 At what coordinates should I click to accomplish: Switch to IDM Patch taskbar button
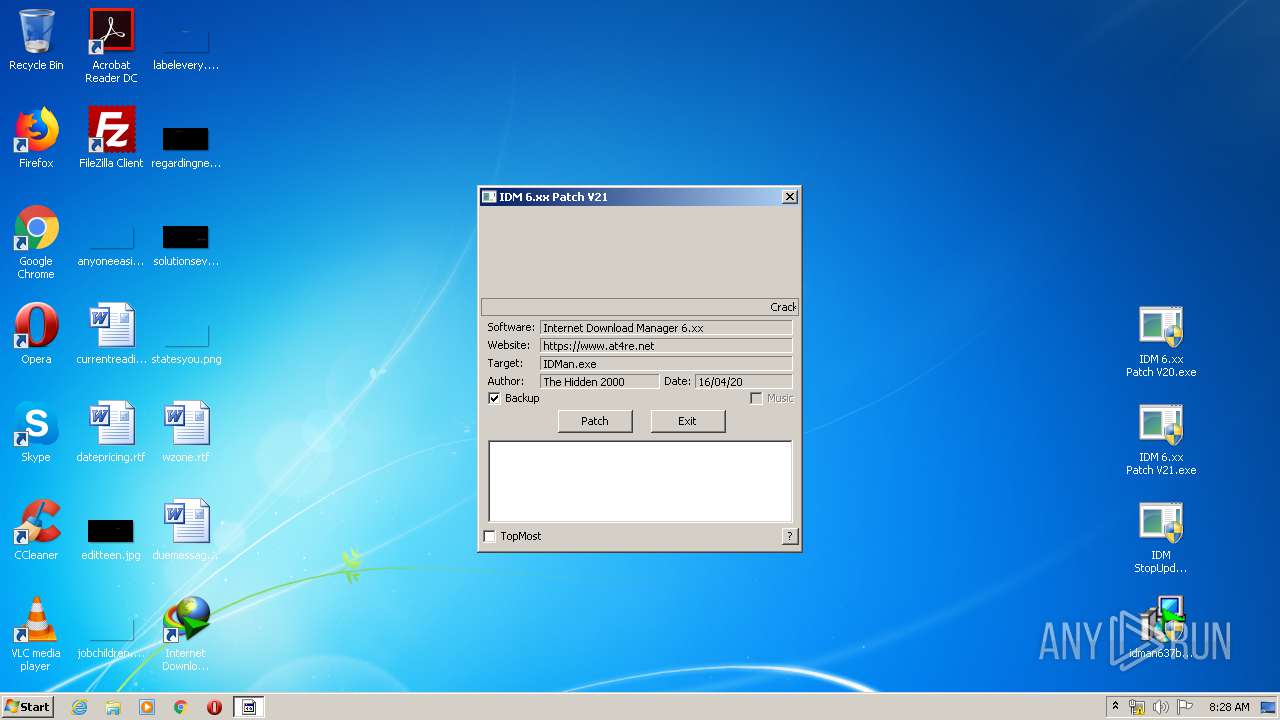pyautogui.click(x=249, y=707)
